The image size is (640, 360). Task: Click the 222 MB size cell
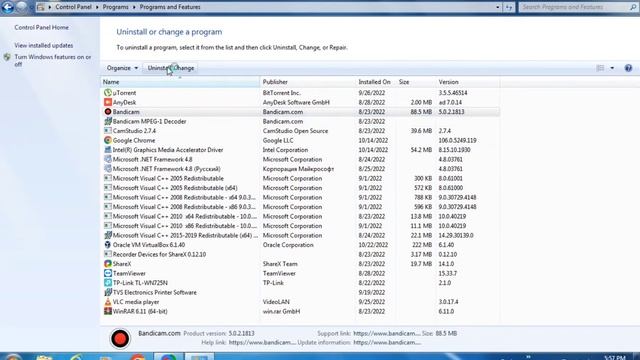pyautogui.click(x=422, y=245)
